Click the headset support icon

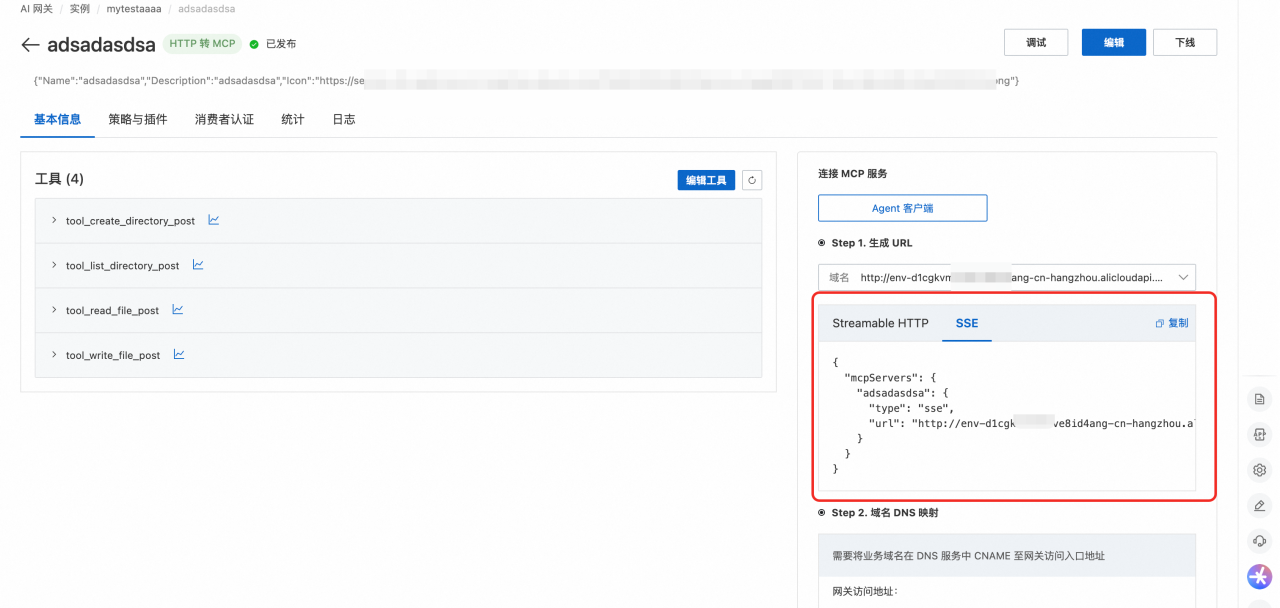[x=1259, y=541]
